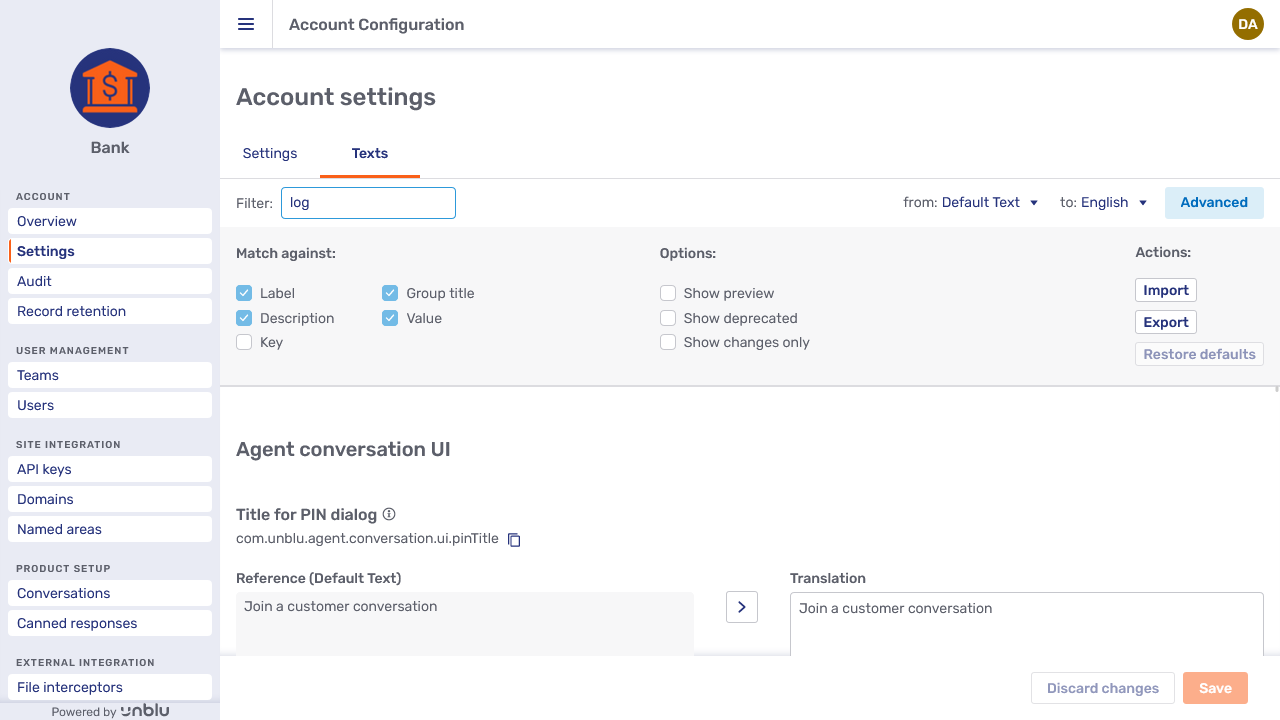1280x720 pixels.
Task: Click into the Translation text area
Action: pyautogui.click(x=1026, y=624)
